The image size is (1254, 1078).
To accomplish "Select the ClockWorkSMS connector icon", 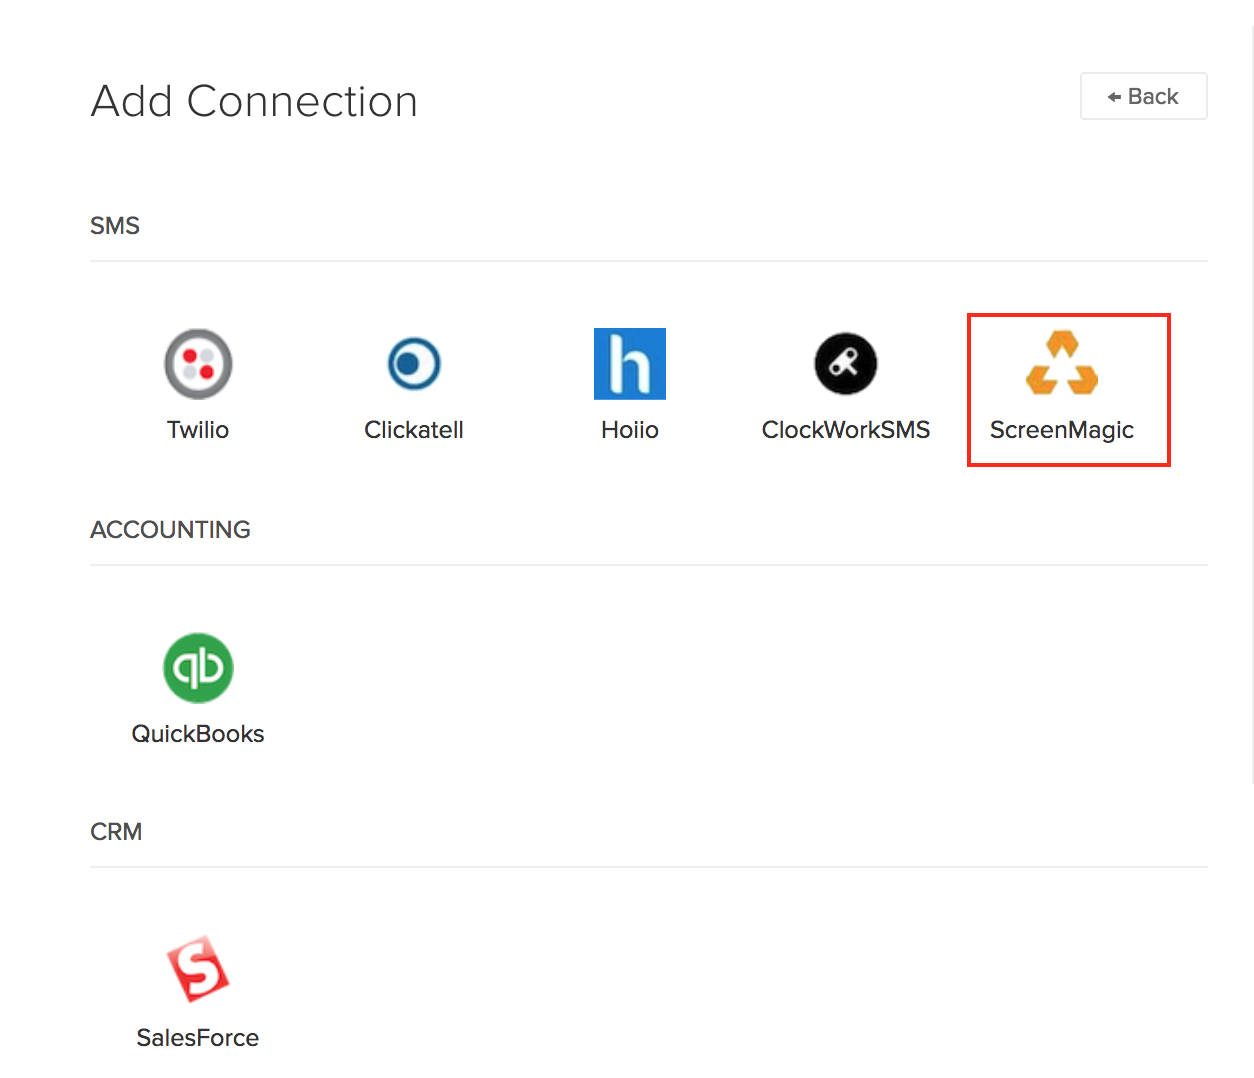I will click(x=845, y=363).
